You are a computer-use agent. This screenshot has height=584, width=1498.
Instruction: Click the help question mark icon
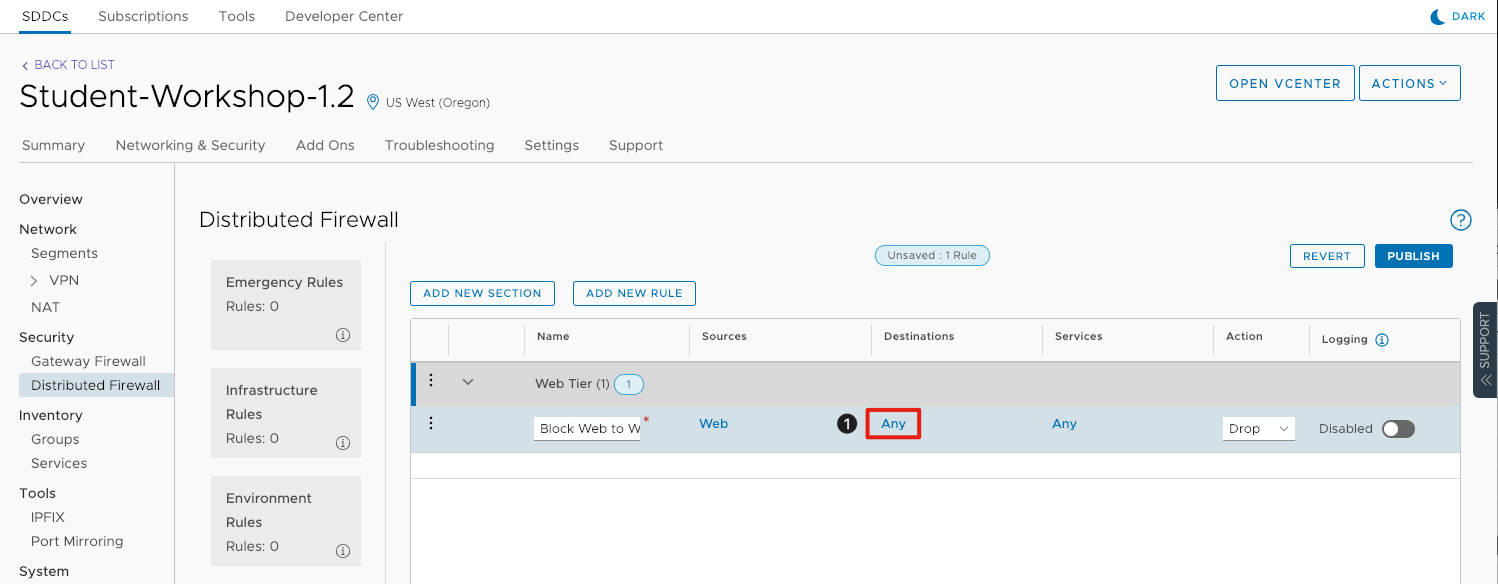point(1460,220)
